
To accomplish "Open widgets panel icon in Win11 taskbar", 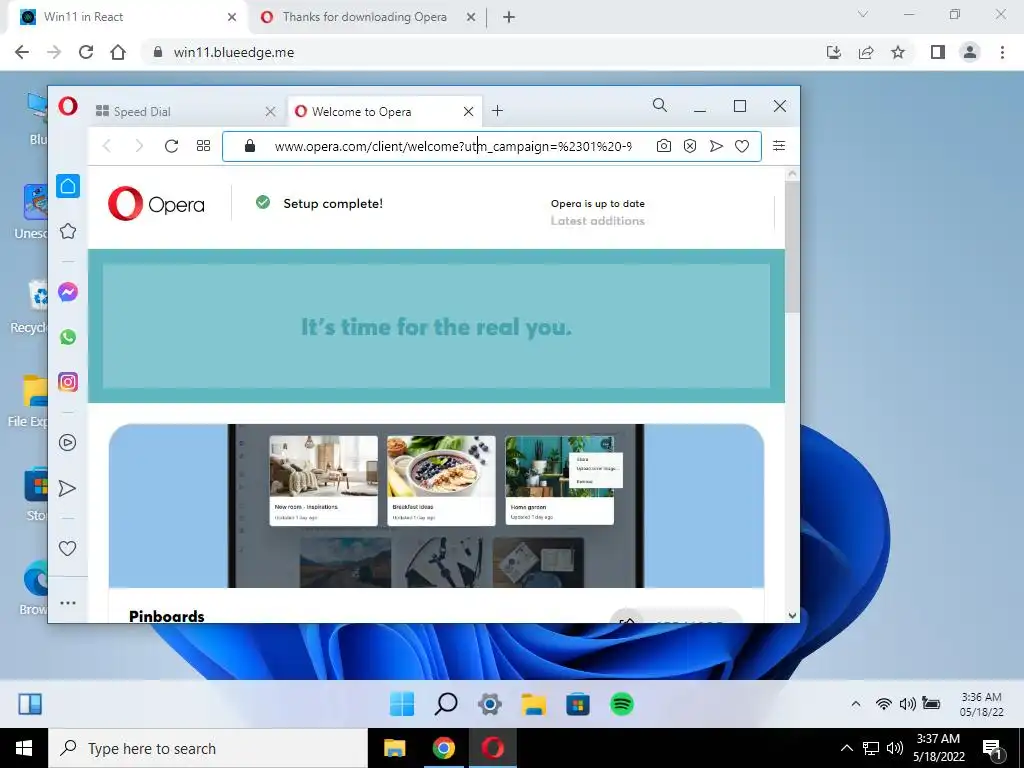I will point(30,704).
